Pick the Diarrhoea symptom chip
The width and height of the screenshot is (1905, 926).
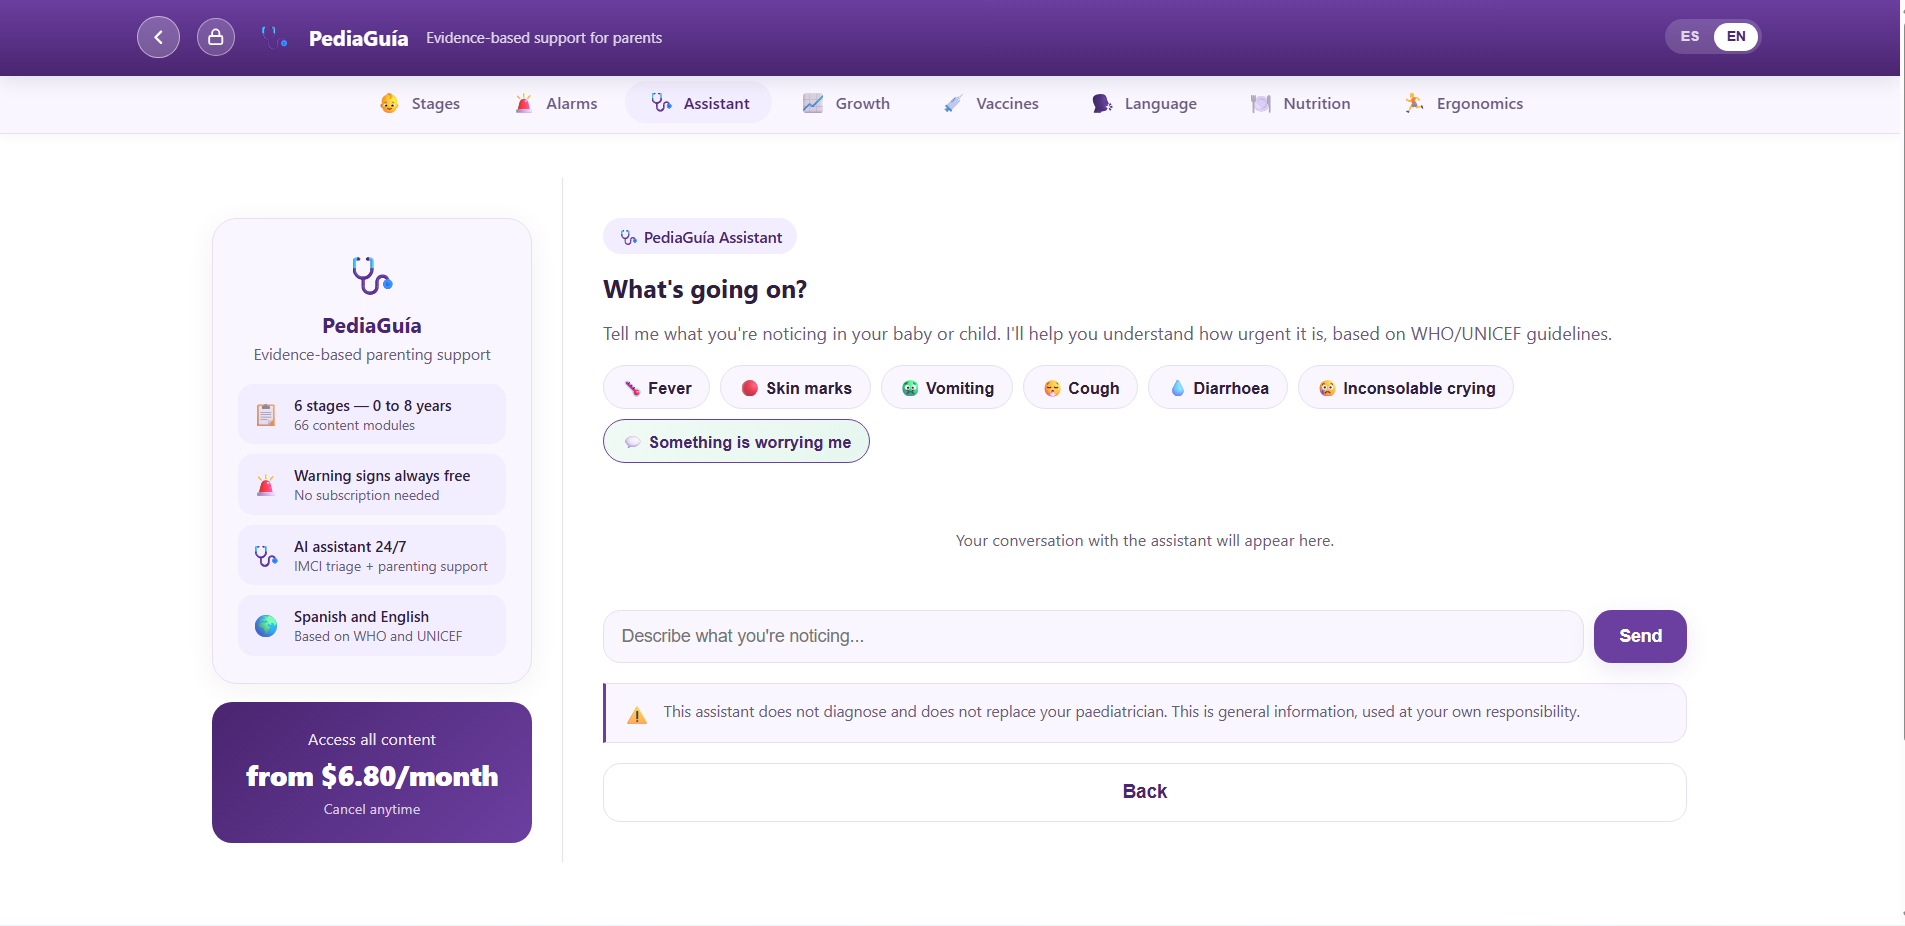pos(1218,388)
